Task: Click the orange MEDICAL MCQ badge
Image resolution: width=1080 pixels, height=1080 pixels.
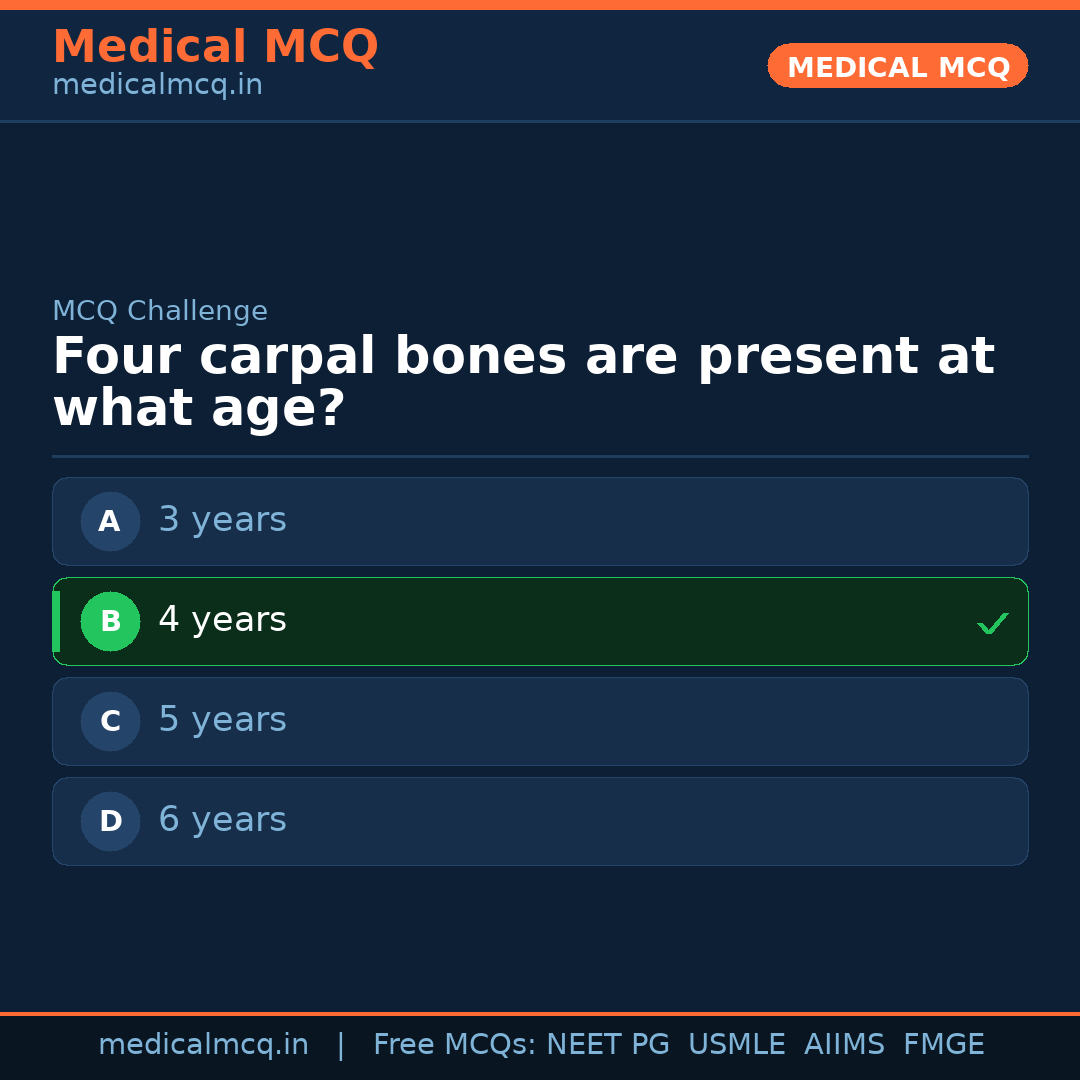Action: [897, 67]
